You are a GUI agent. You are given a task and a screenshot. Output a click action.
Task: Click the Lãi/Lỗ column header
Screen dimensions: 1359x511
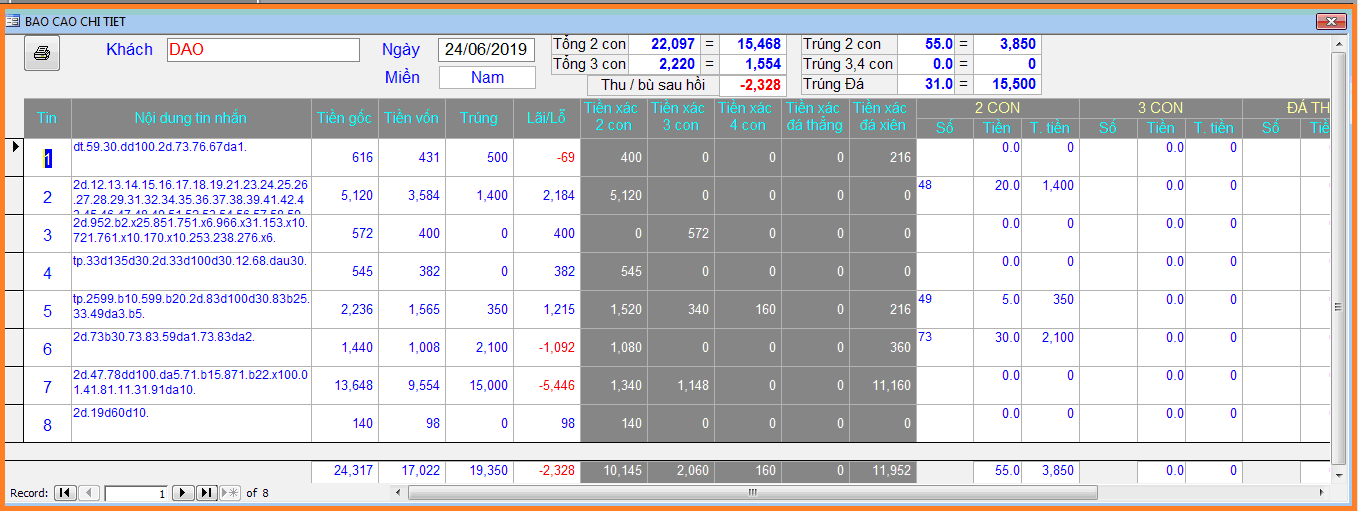coord(546,118)
